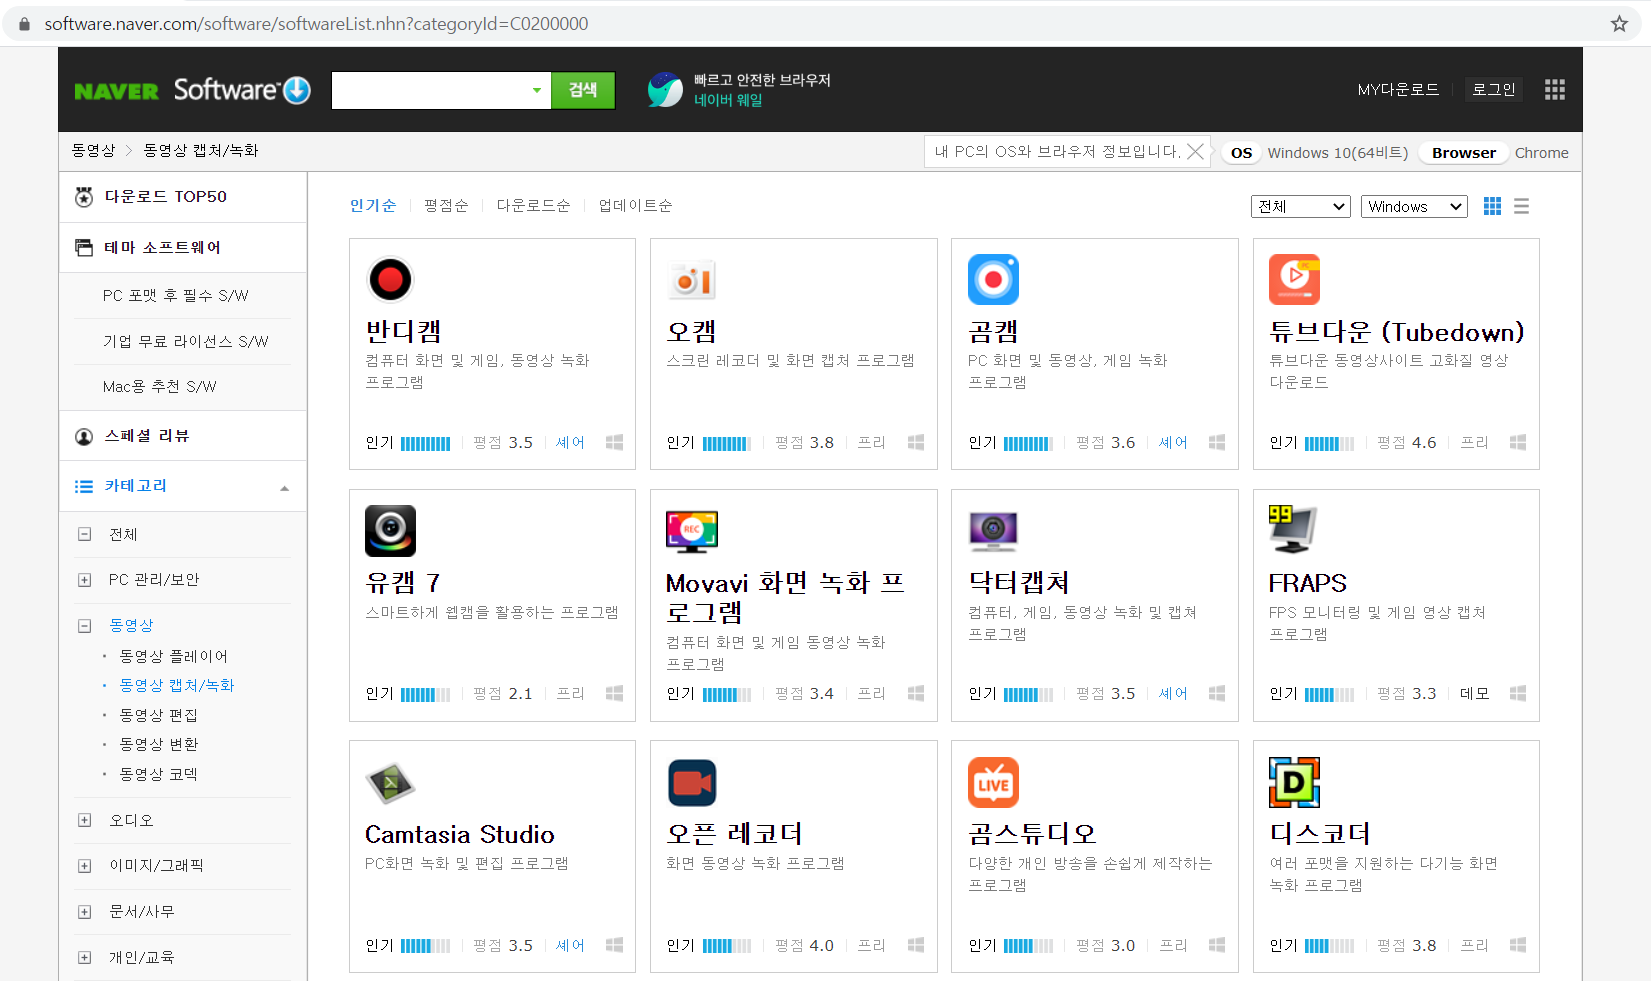Select 동영상 편집 subcategory
Viewport: 1651px width, 981px height.
point(159,715)
